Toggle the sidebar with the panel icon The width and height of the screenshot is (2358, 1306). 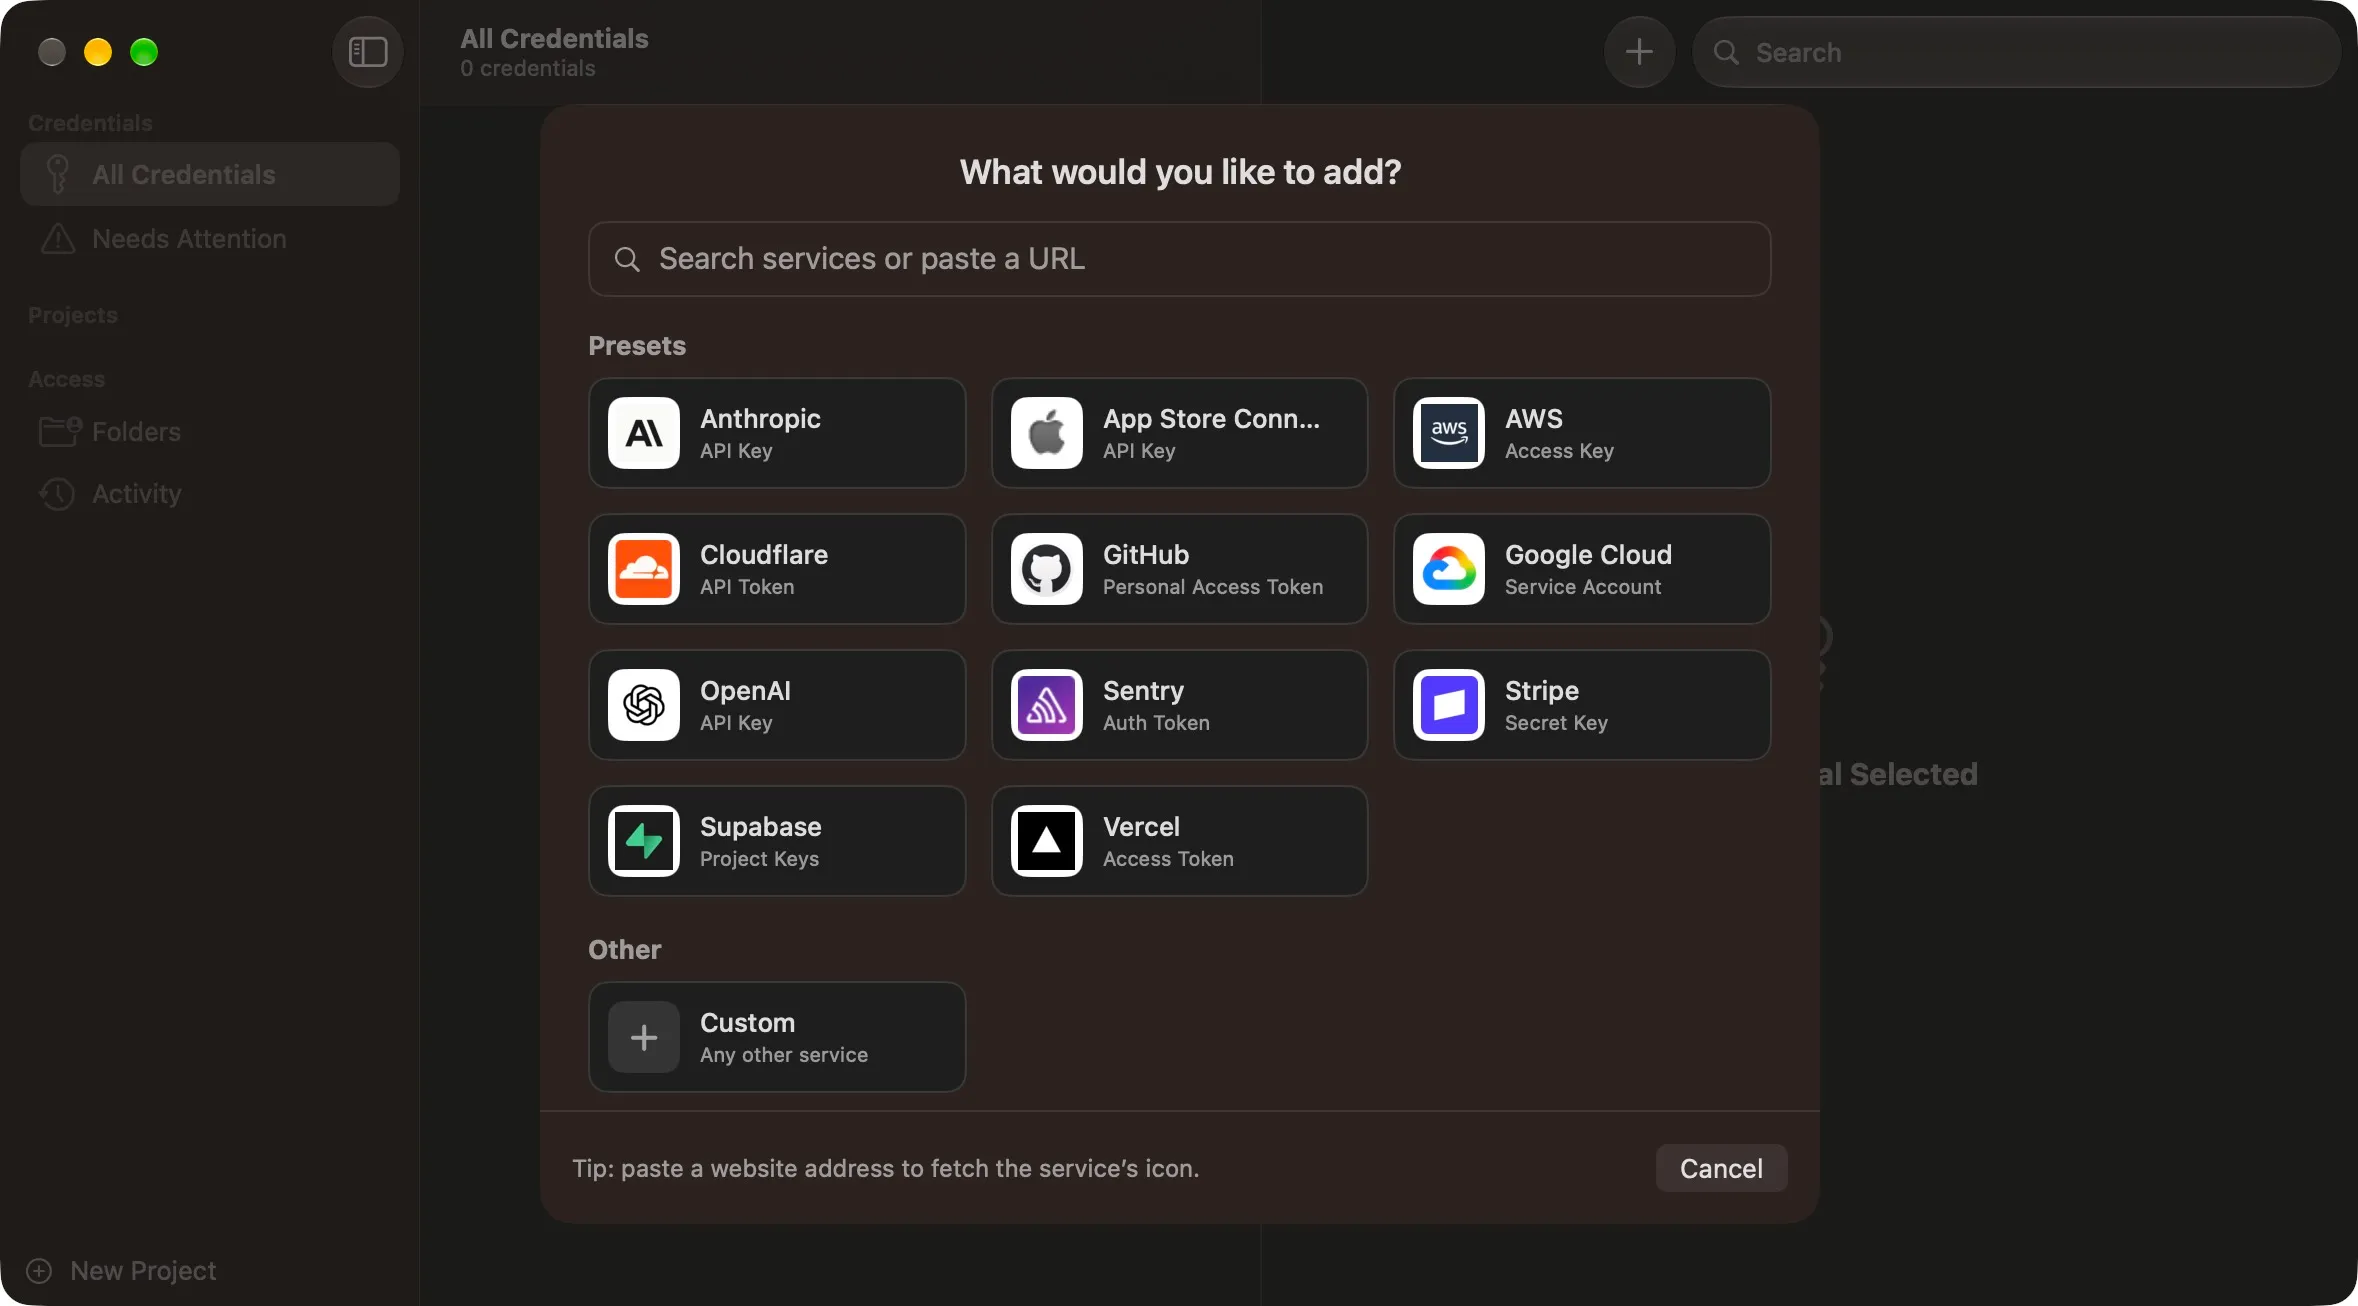pyautogui.click(x=368, y=52)
